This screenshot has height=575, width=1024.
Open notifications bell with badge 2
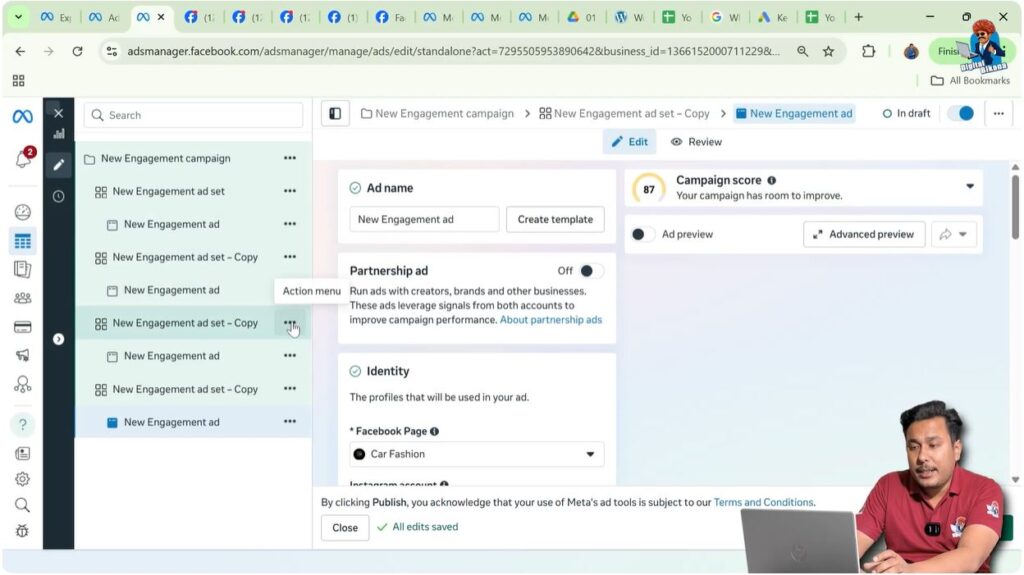pos(24,157)
